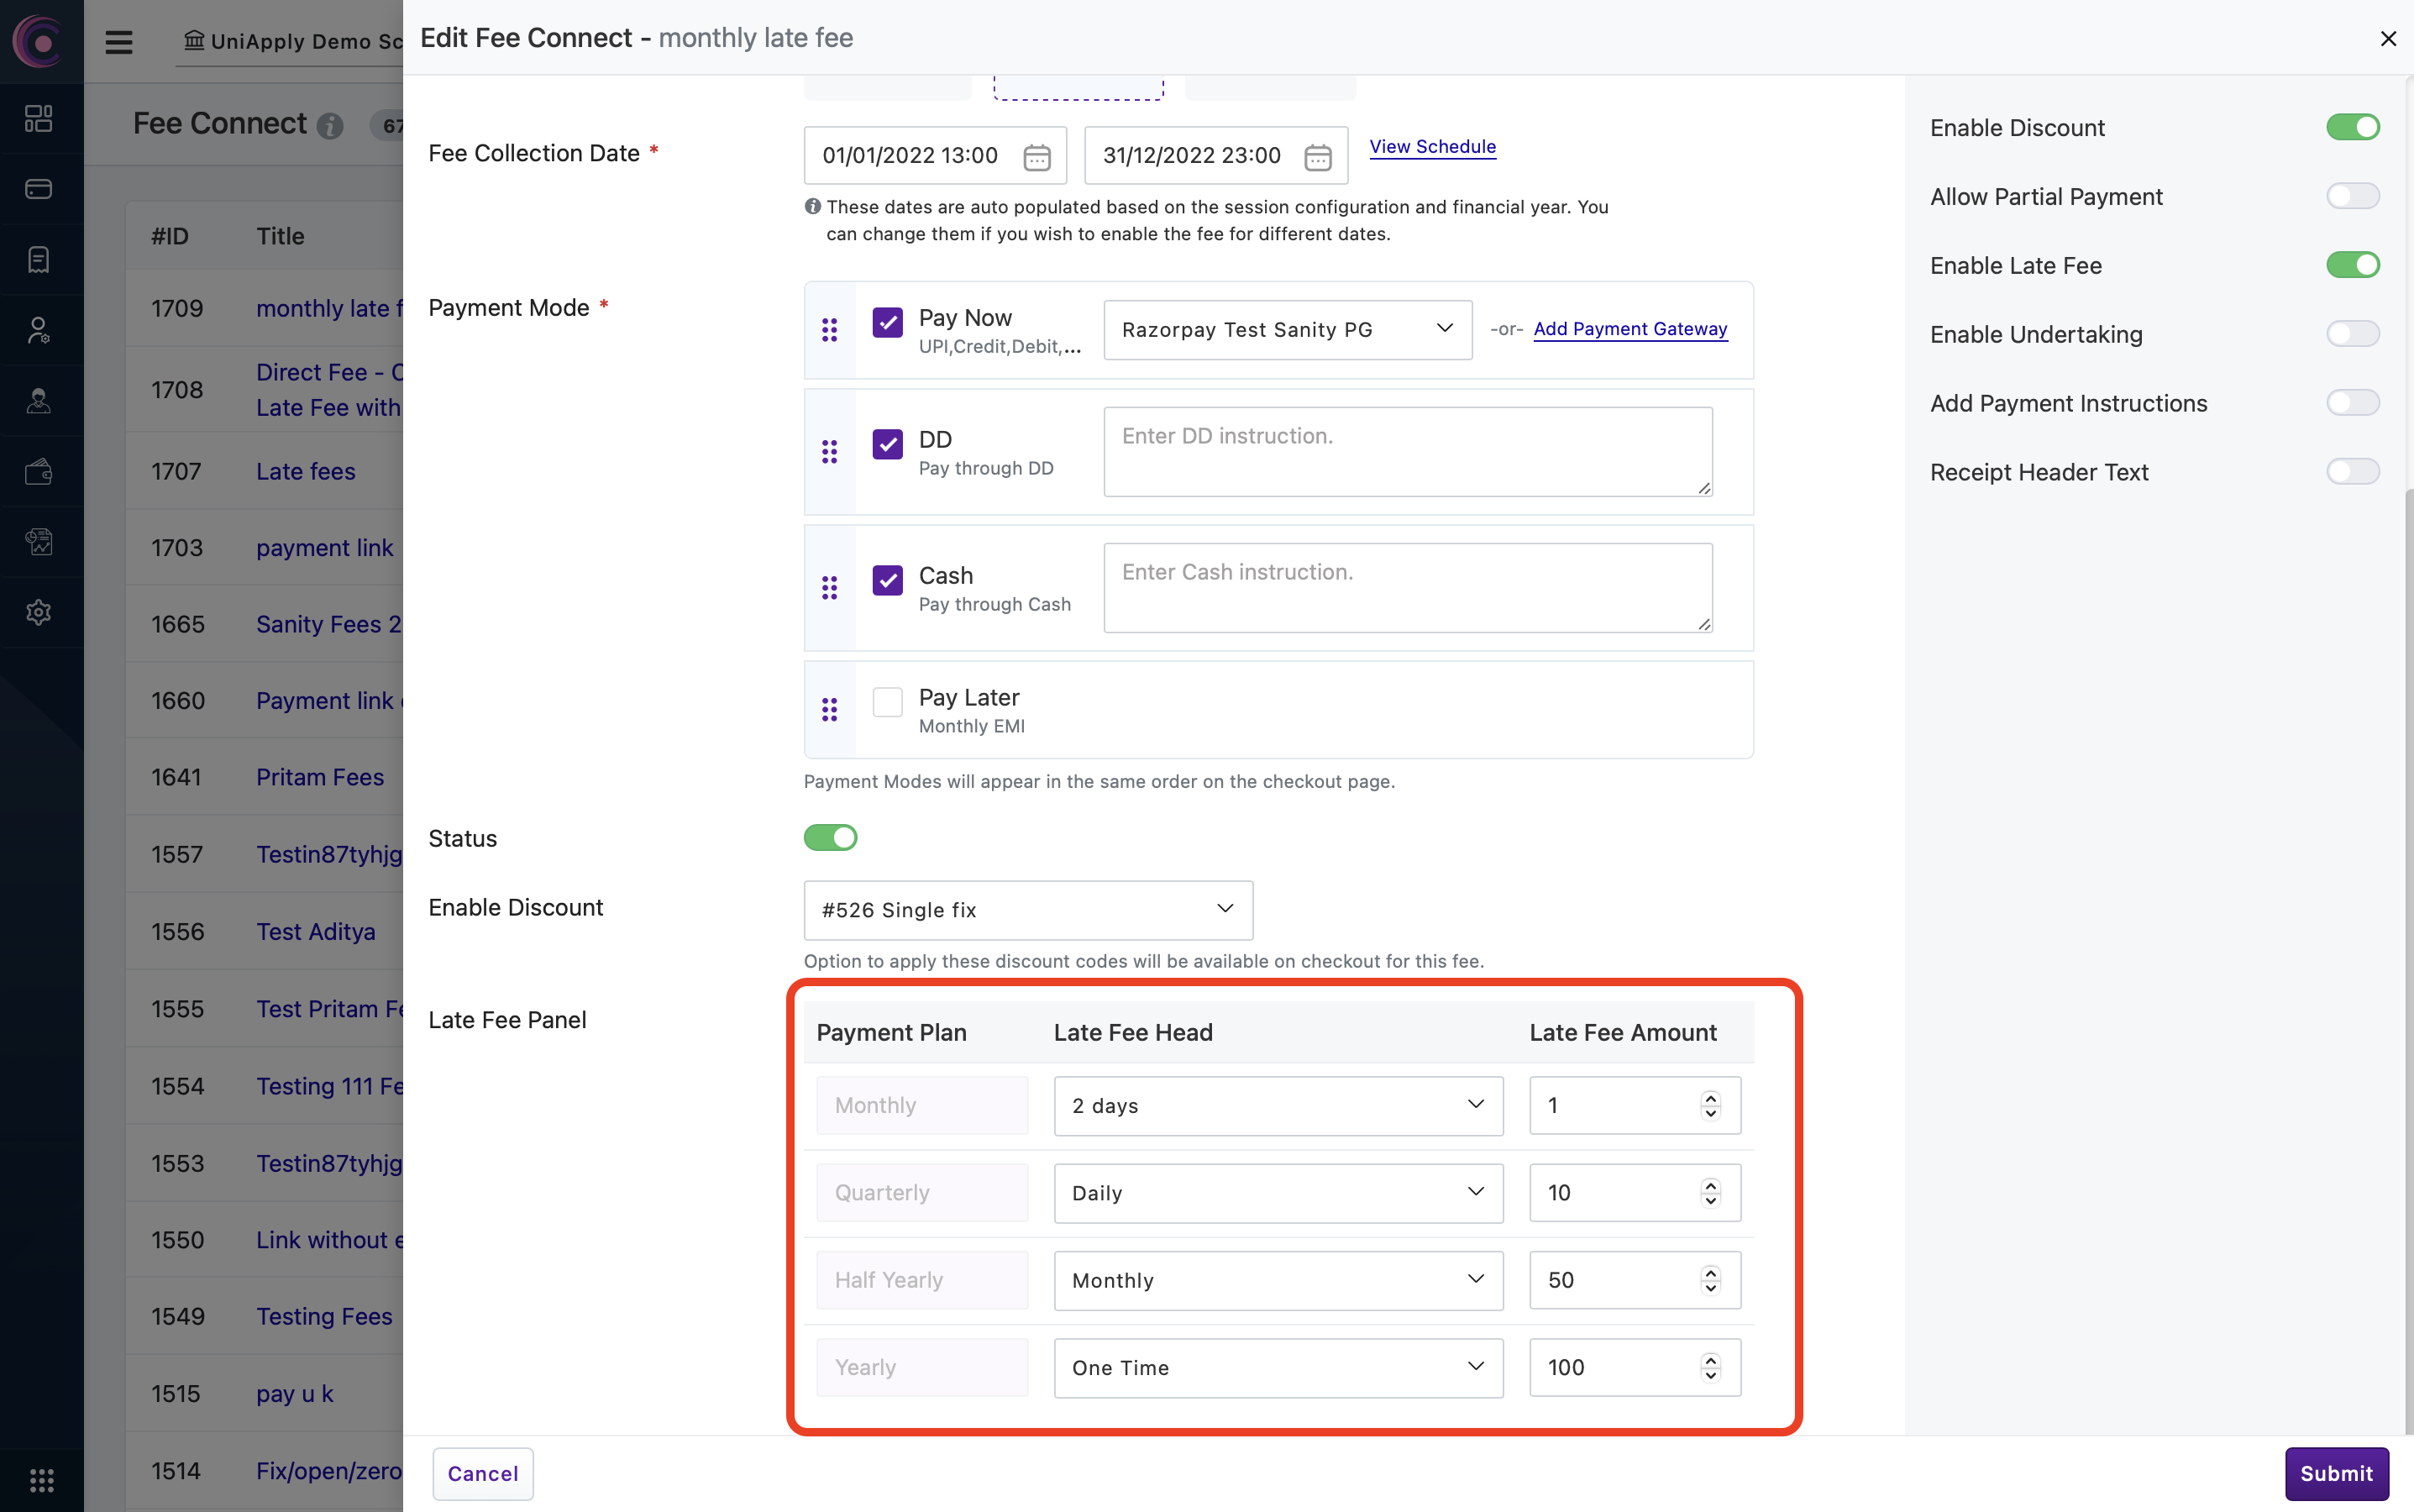Screen dimensions: 2414x1512
Task: Open the #526 Single fix discount dropdown
Action: tap(1028, 910)
